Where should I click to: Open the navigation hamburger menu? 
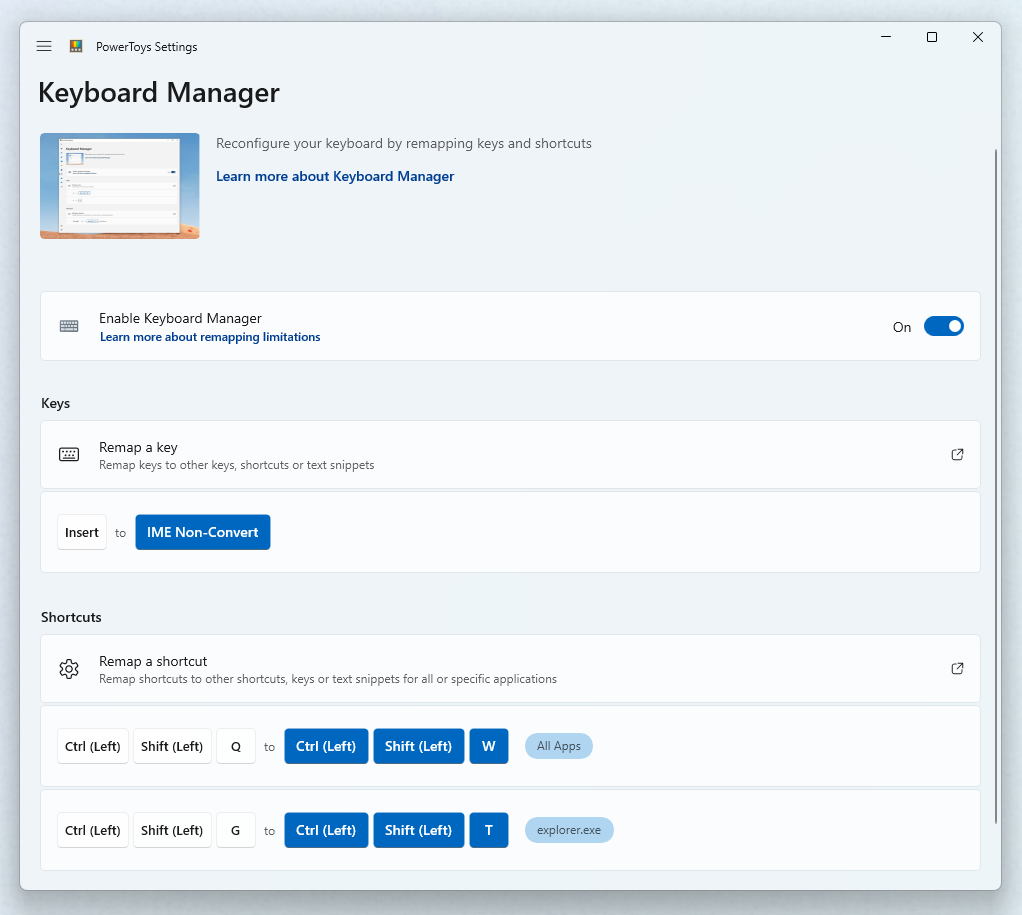click(43, 46)
